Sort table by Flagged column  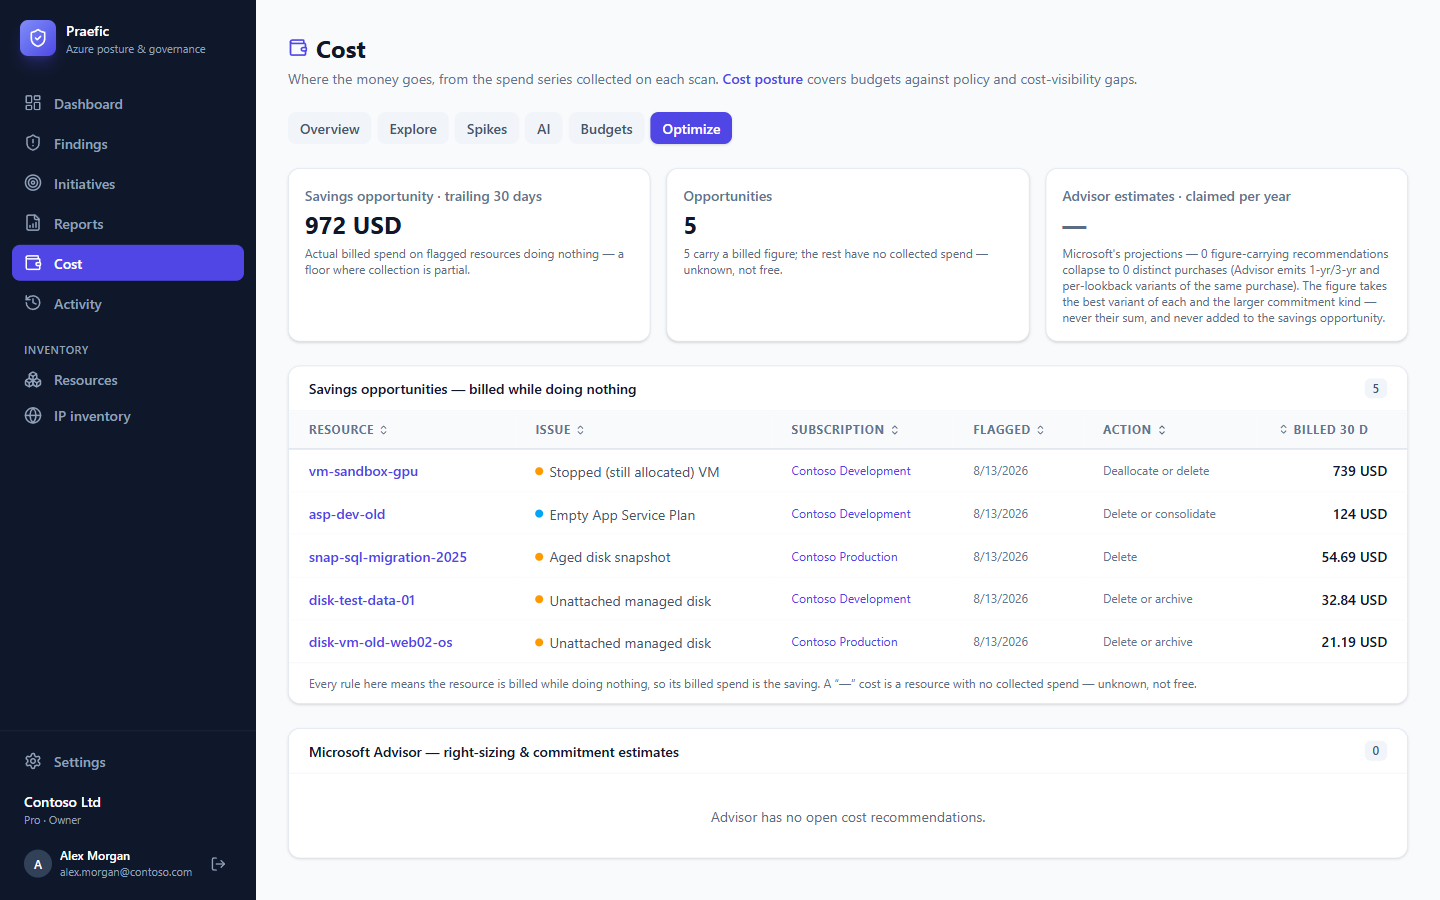pos(1009,430)
